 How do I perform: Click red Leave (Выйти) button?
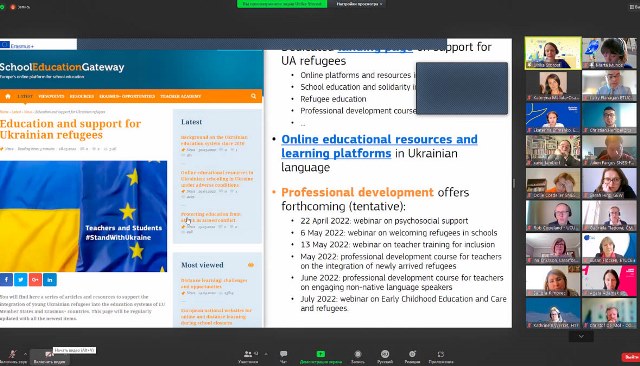click(631, 357)
